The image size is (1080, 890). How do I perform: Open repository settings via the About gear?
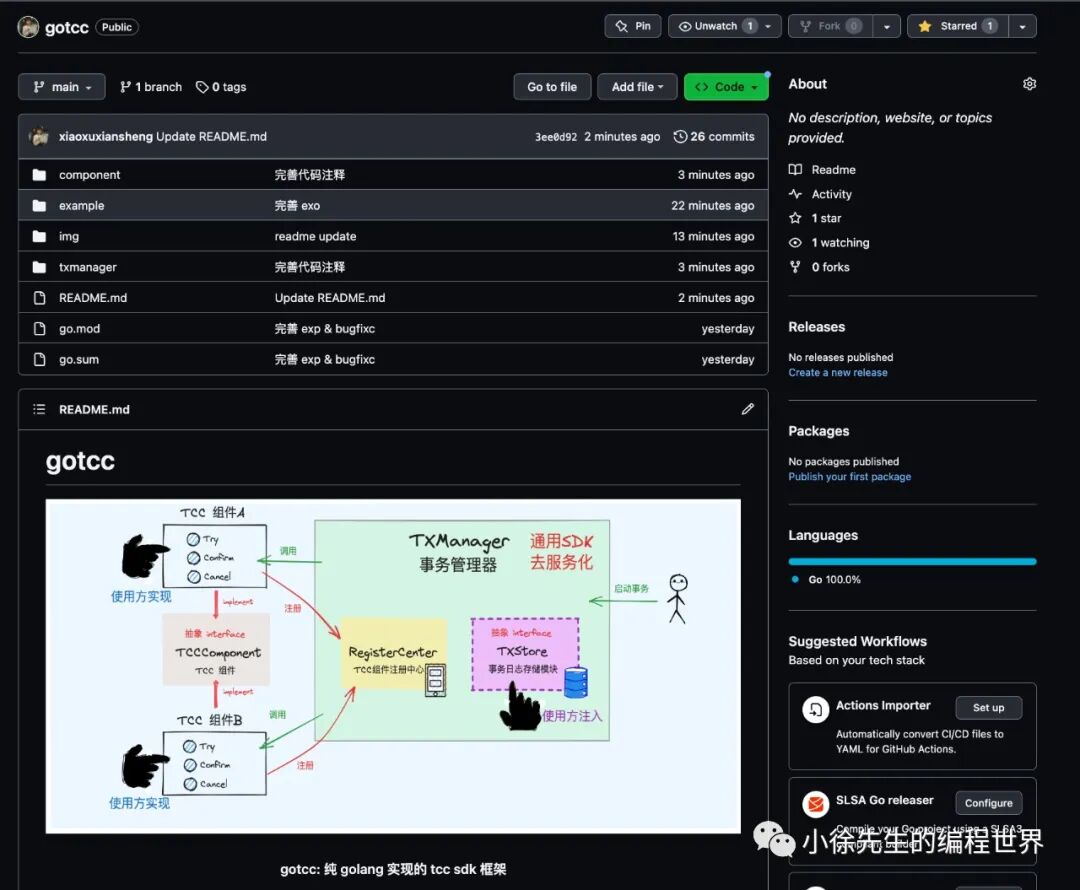pos(1029,84)
